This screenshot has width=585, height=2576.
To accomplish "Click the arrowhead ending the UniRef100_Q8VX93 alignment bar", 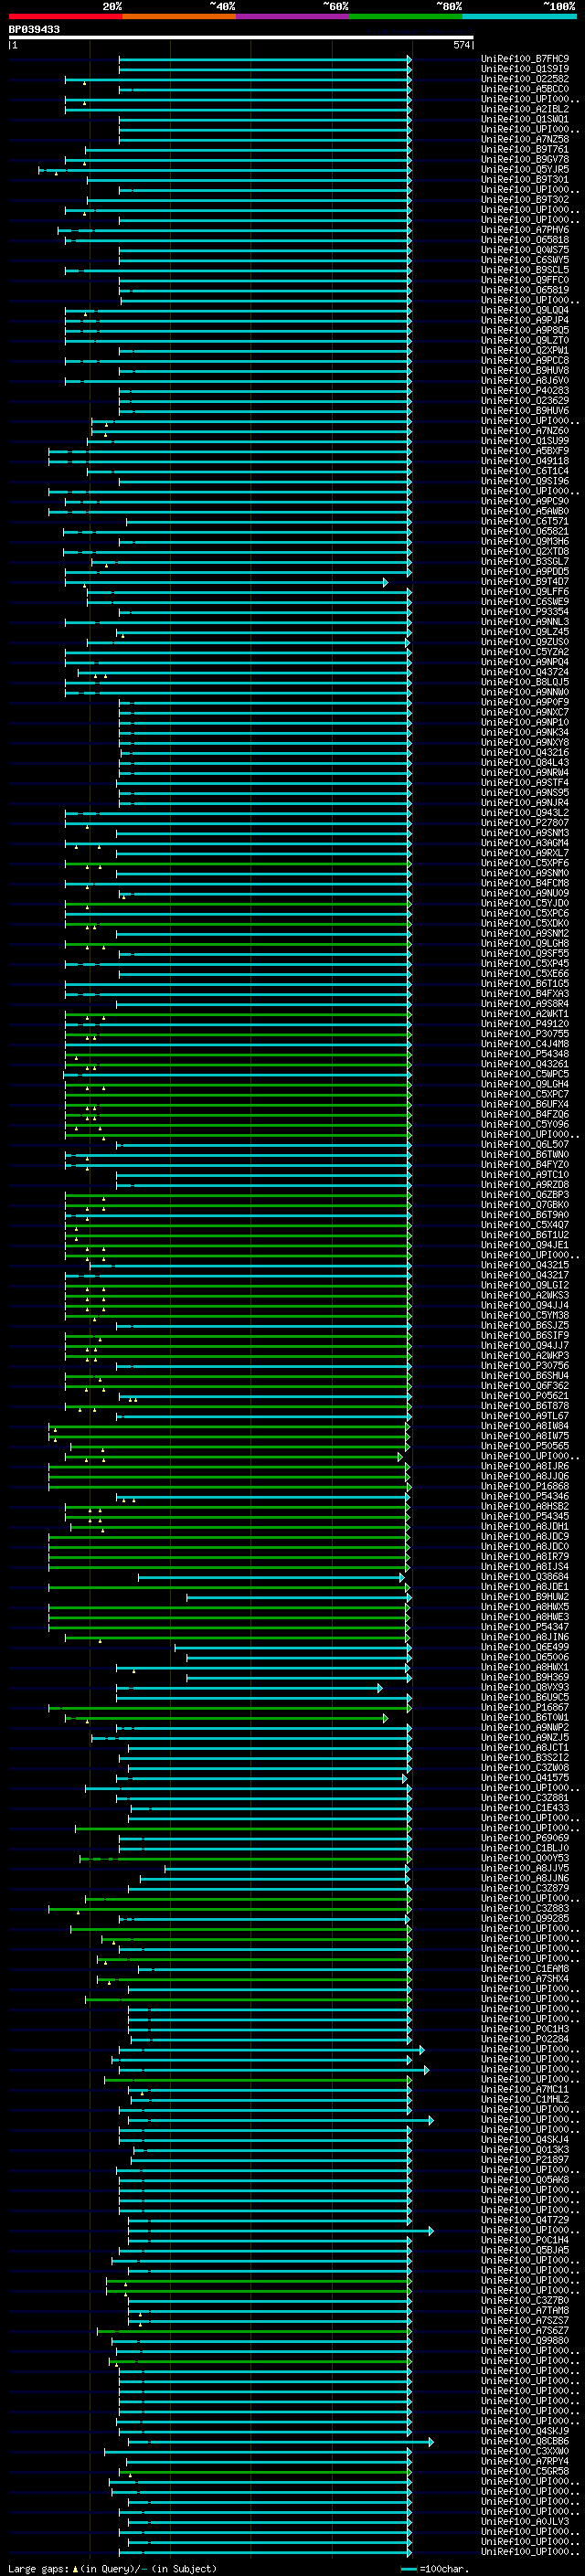I will pos(379,1688).
